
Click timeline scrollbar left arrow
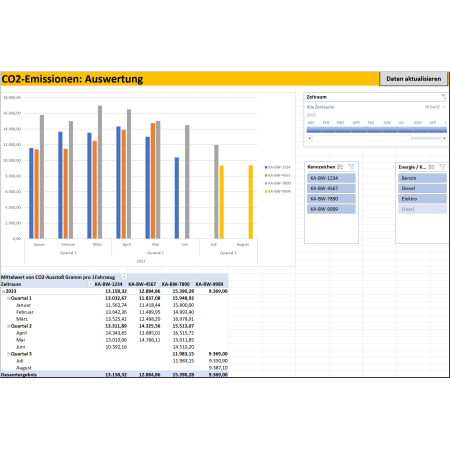(x=310, y=138)
